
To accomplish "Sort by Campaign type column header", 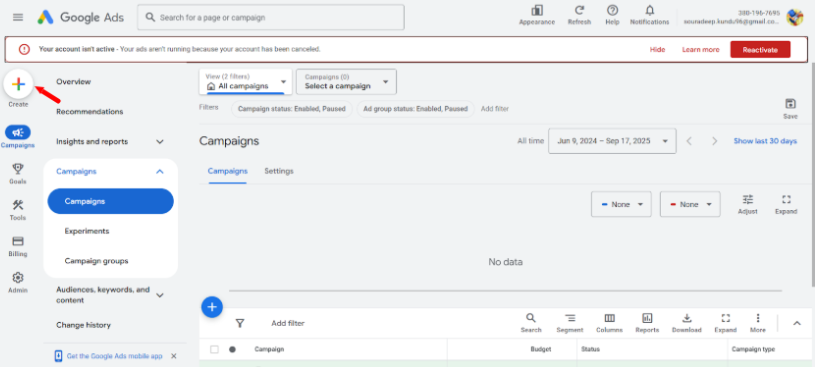I will click(753, 349).
